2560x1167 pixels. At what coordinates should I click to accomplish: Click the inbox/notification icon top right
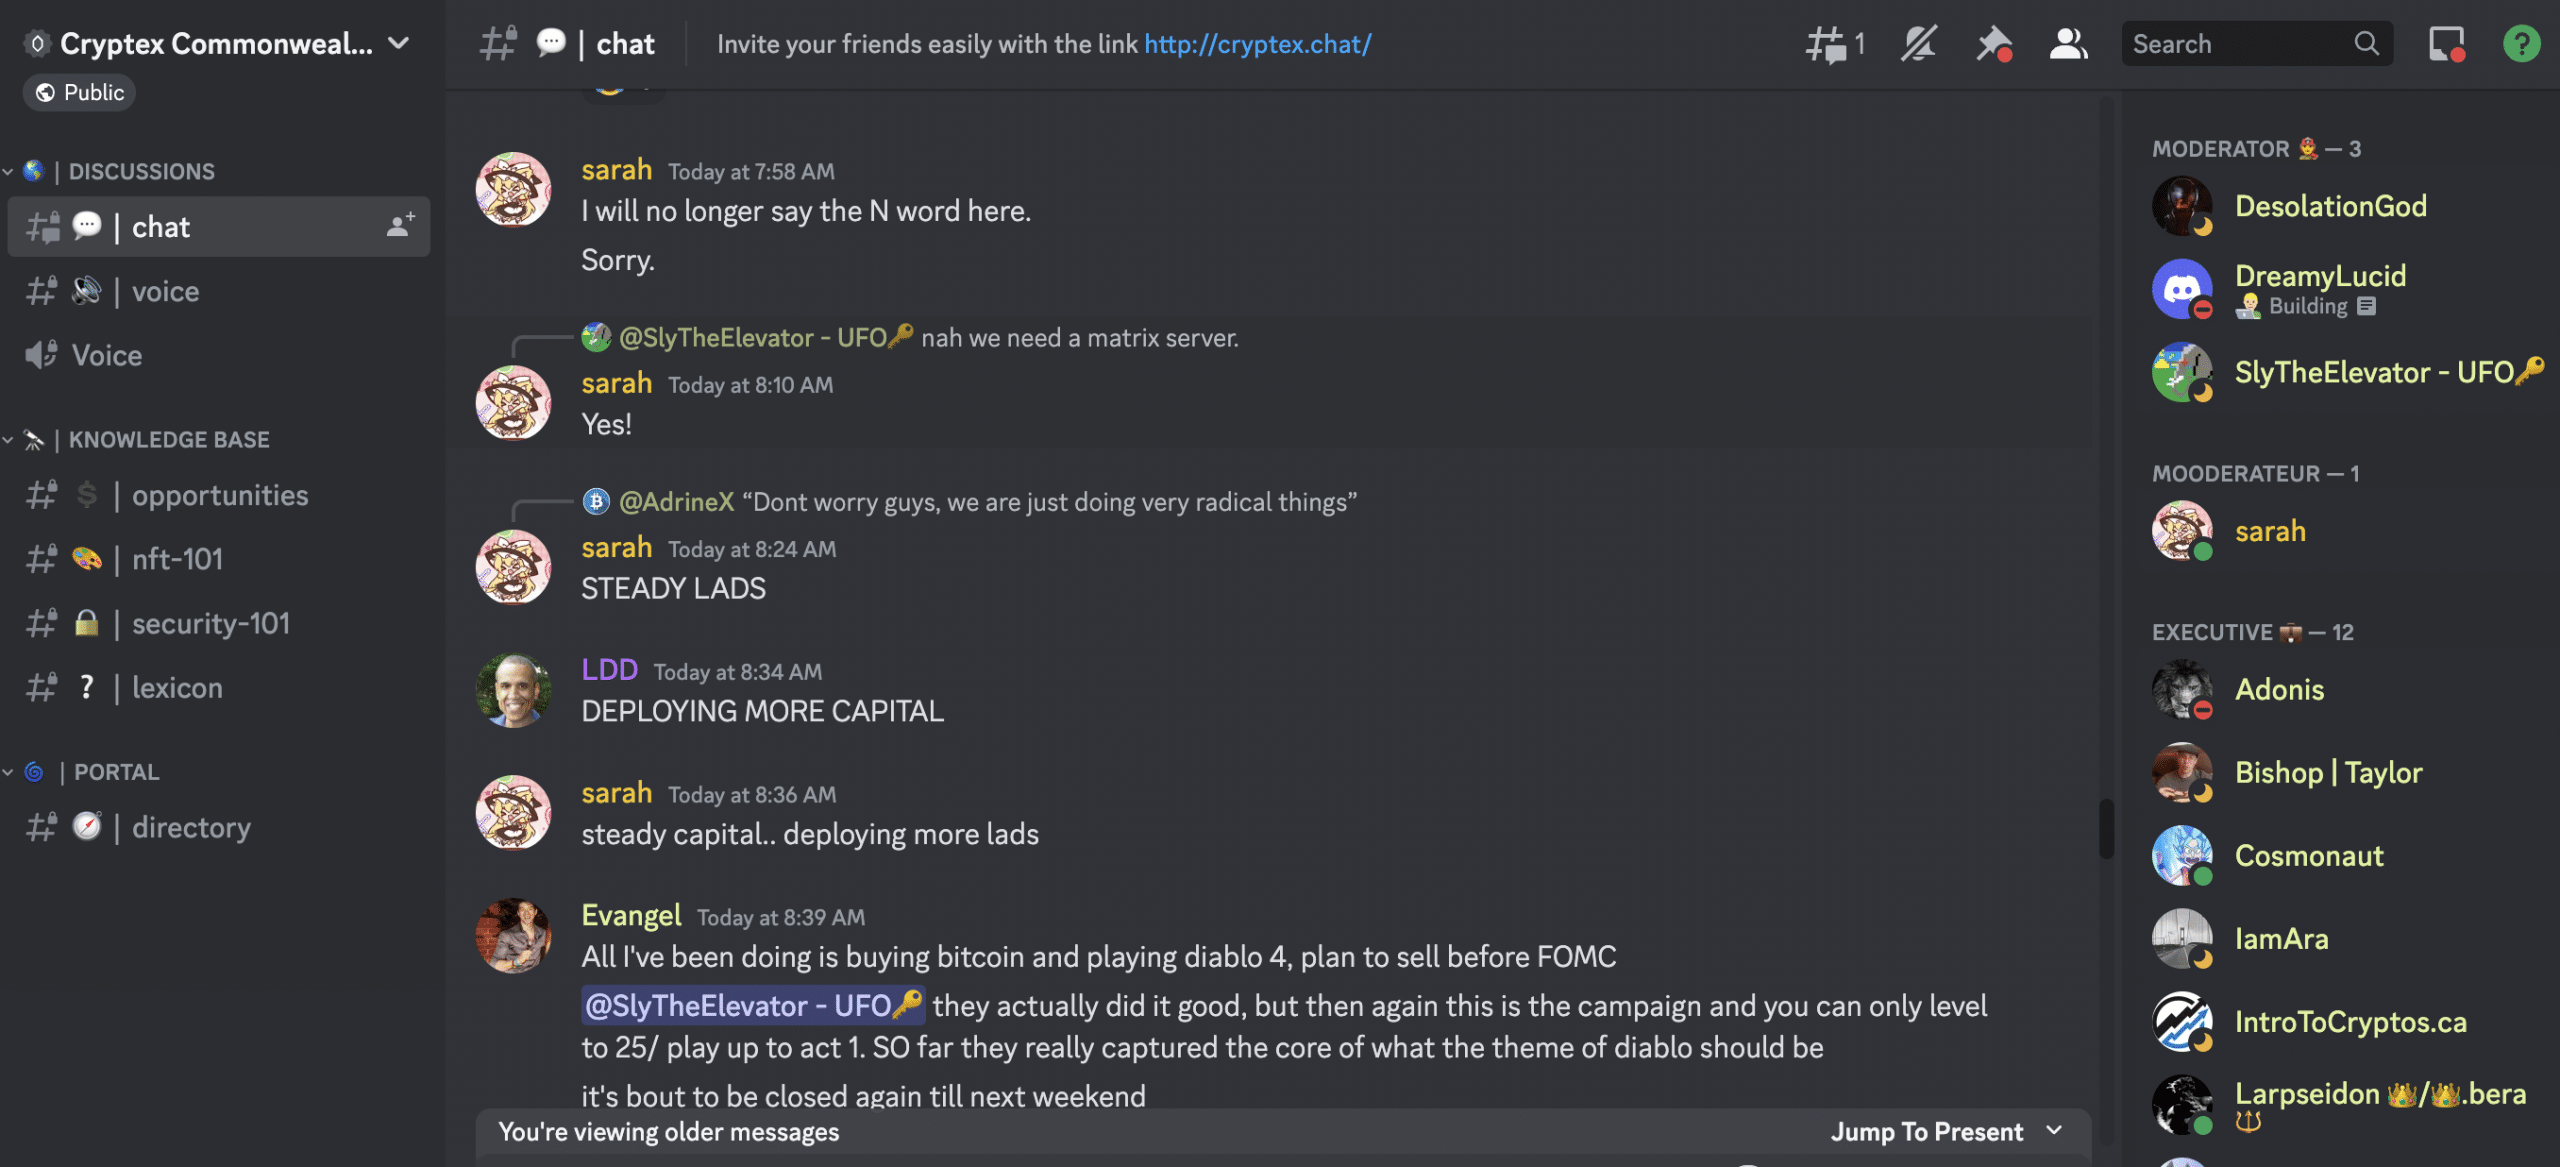2444,42
